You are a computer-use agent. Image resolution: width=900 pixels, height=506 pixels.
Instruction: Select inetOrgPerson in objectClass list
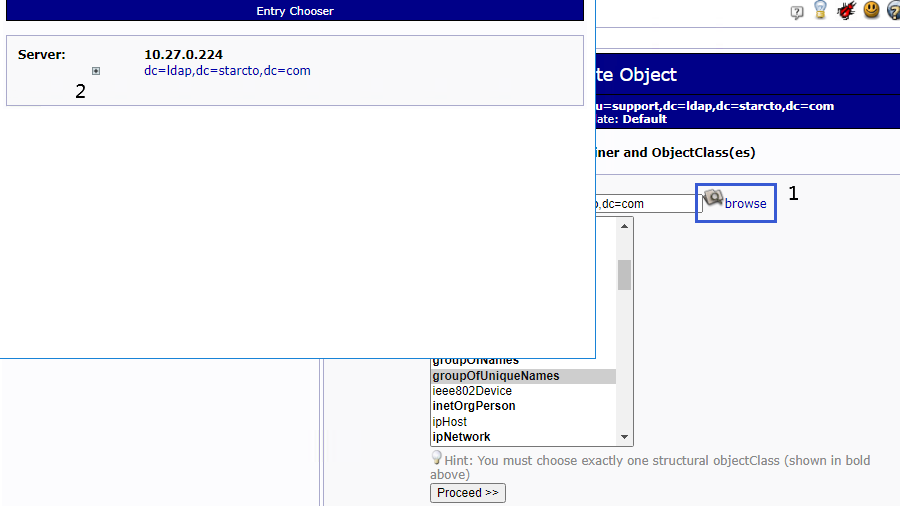coord(523,406)
